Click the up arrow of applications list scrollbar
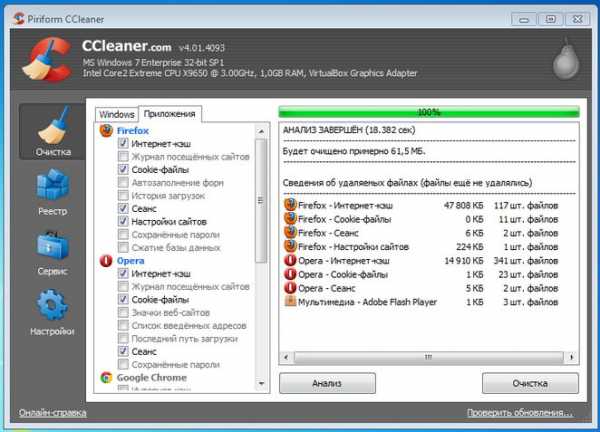The height and width of the screenshot is (432, 600). click(261, 131)
